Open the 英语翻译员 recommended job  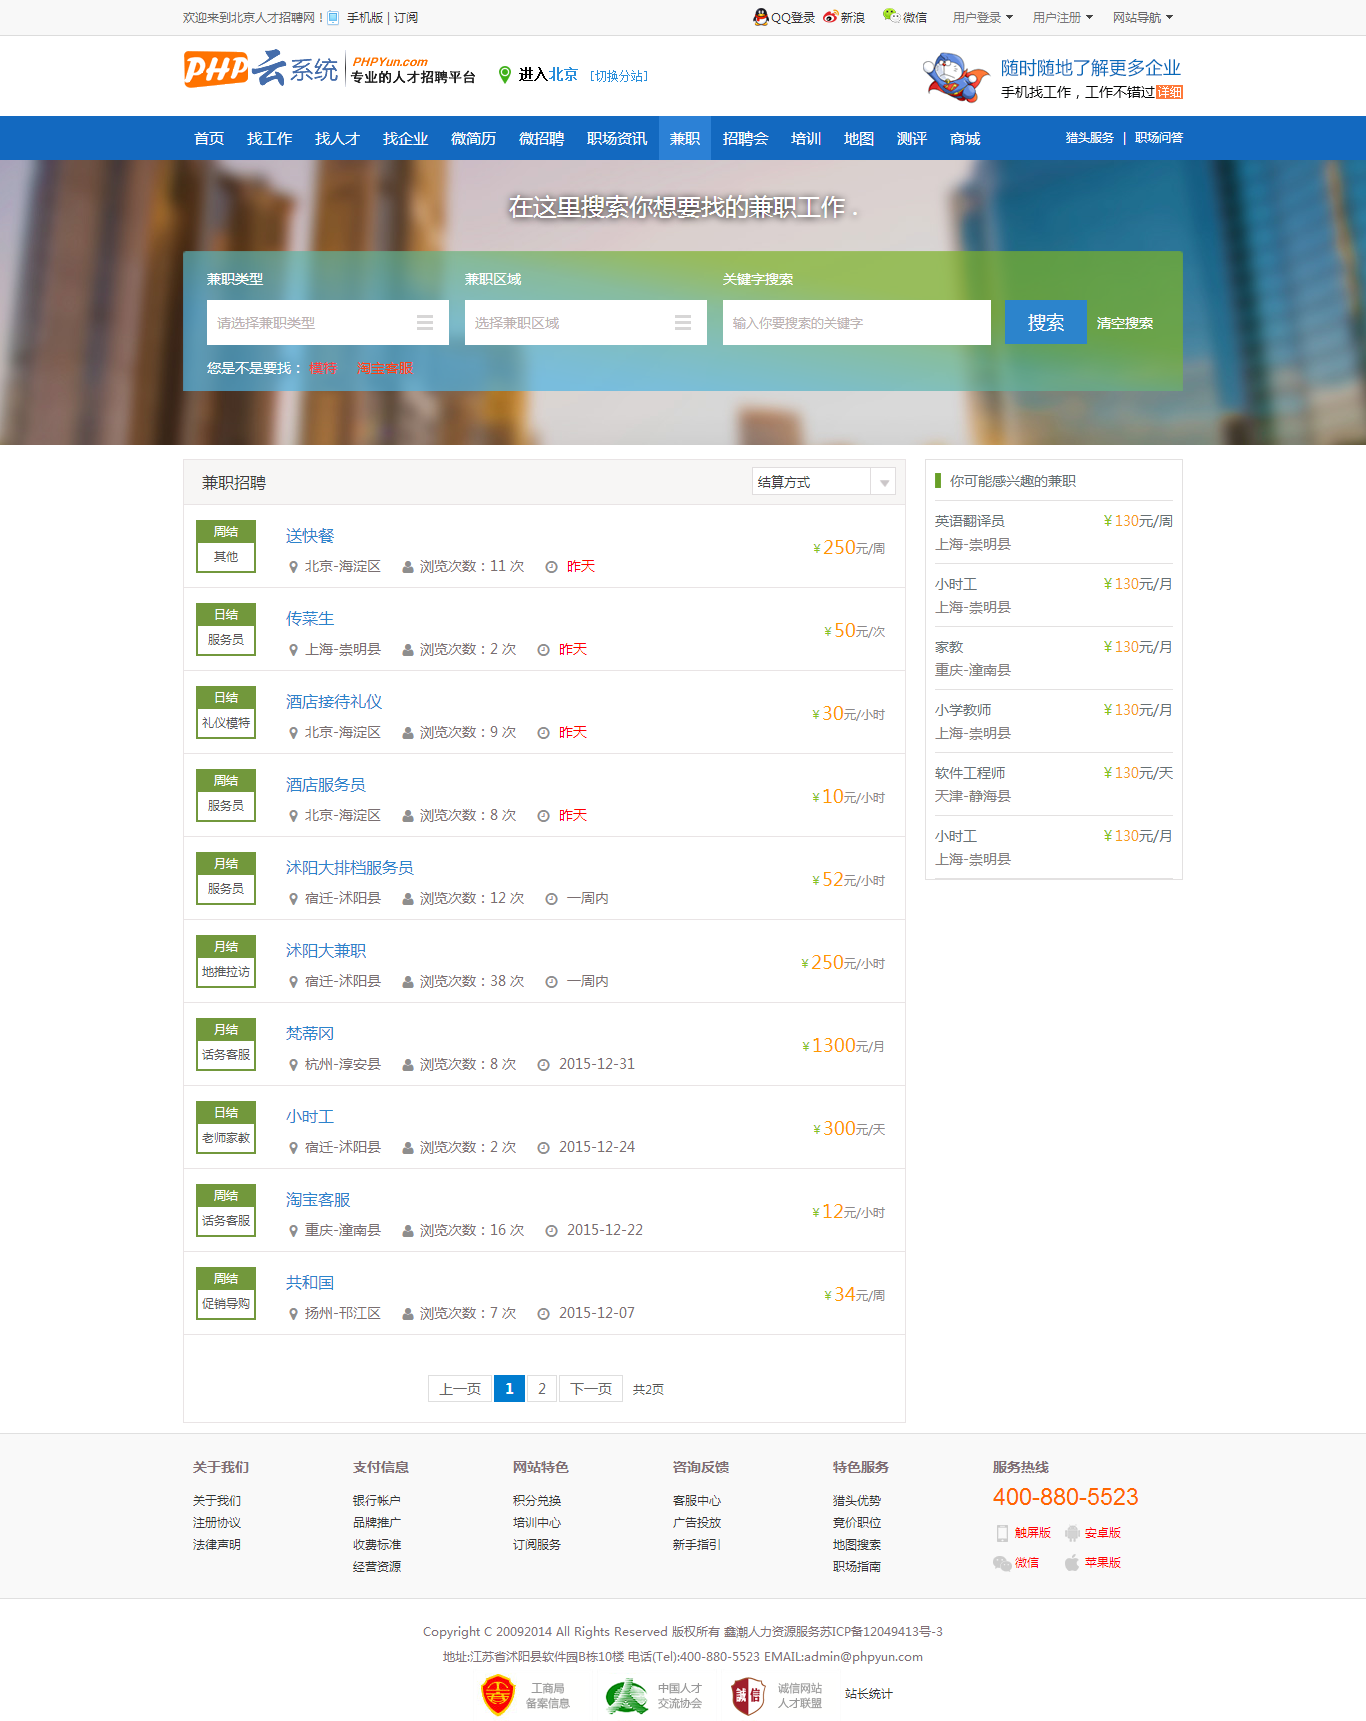click(970, 521)
